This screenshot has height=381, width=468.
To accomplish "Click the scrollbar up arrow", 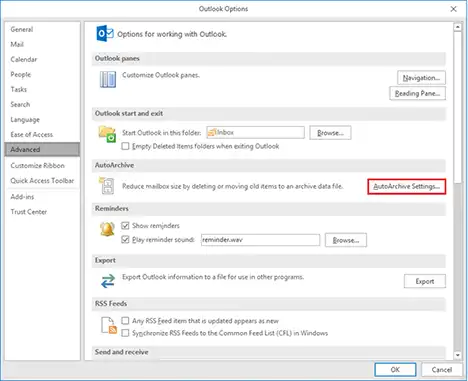I will (457, 27).
